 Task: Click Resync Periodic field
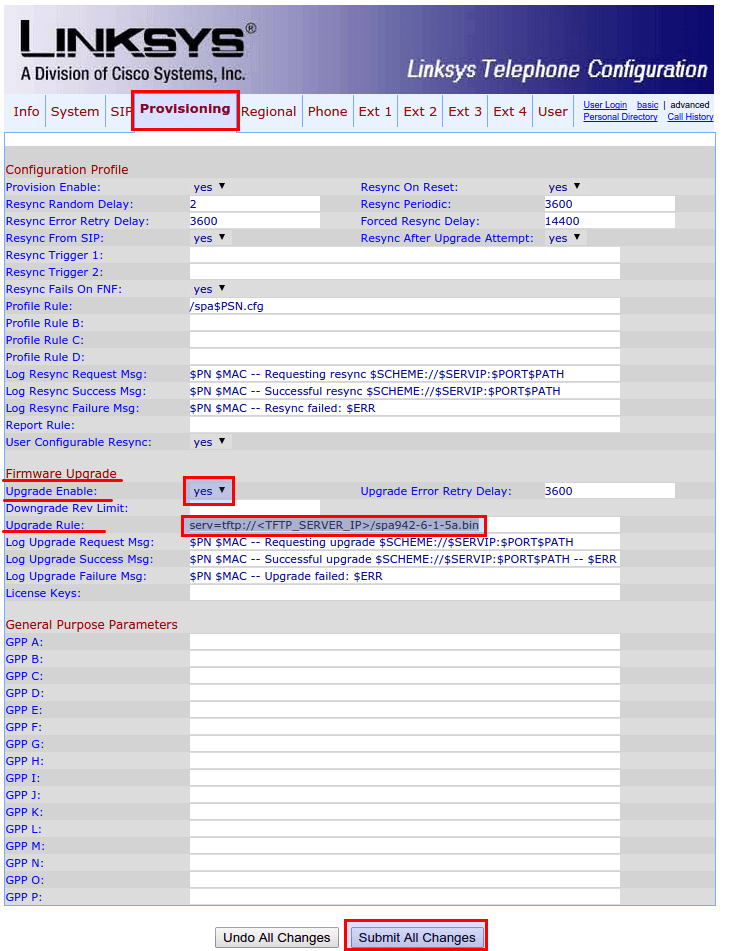(x=609, y=204)
